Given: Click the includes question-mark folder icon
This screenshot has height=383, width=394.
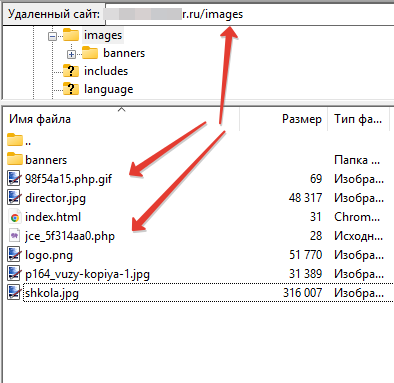Looking at the screenshot, I should pos(71,71).
